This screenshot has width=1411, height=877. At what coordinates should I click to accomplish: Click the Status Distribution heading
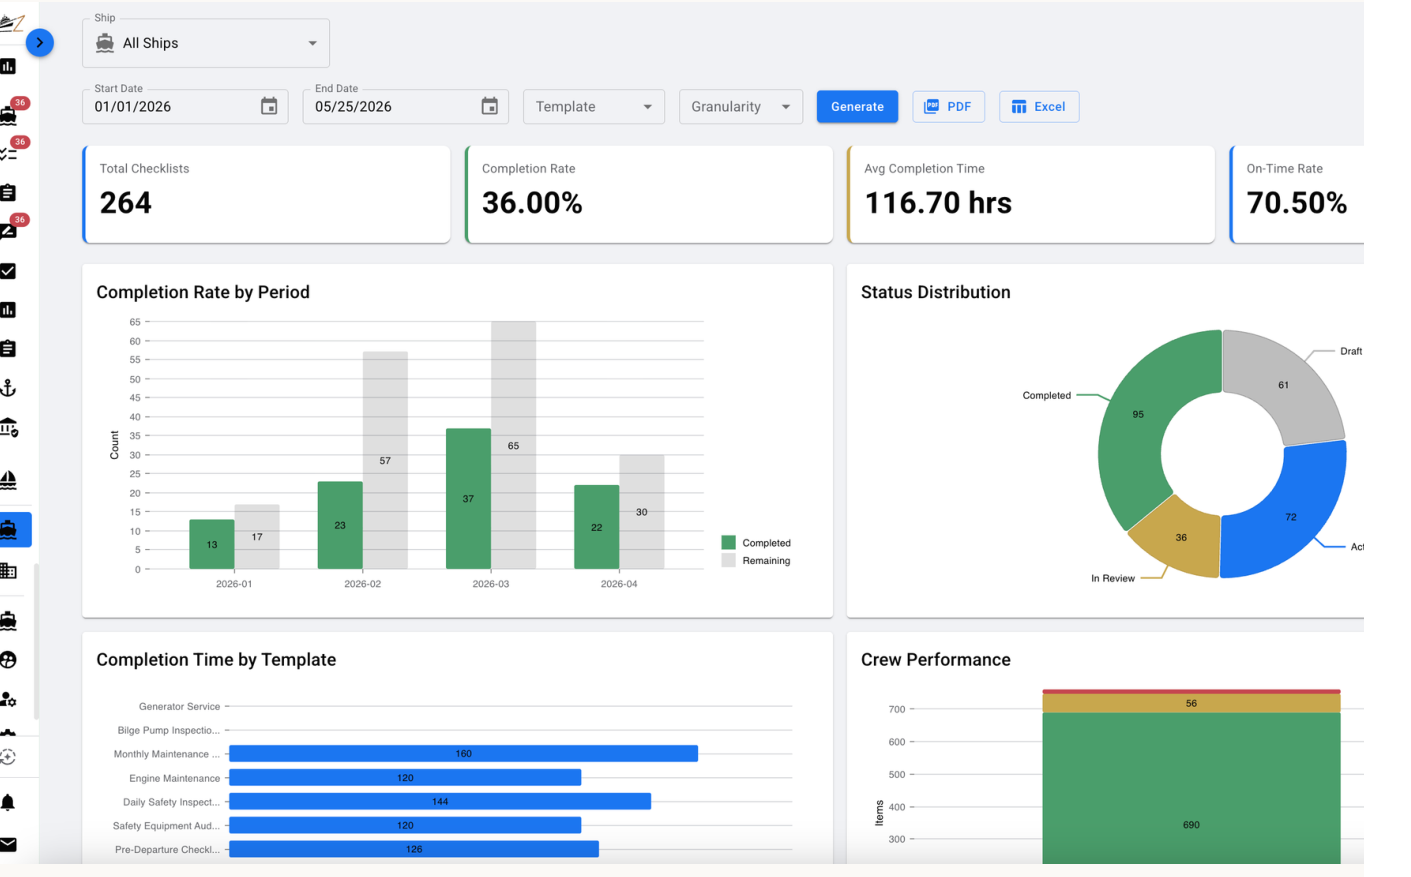(x=936, y=292)
